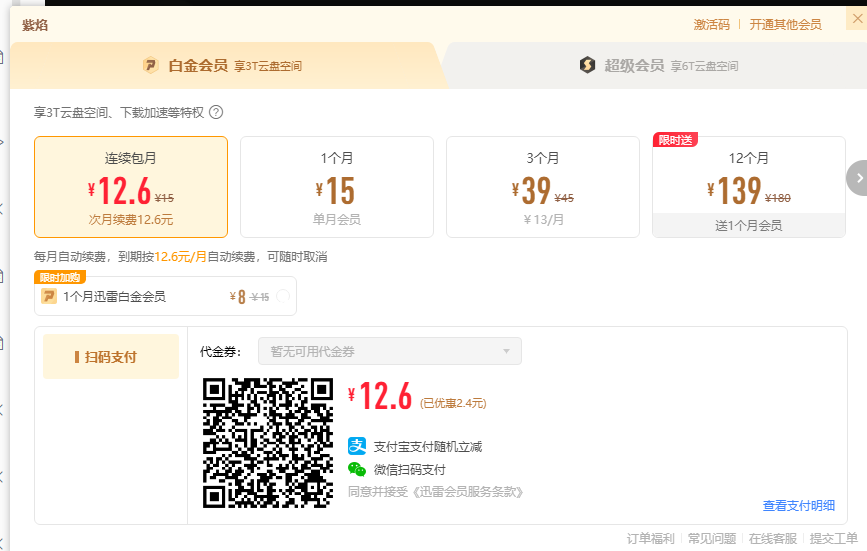Click the super member lightning badge icon
Image resolution: width=867 pixels, height=551 pixels.
[587, 66]
